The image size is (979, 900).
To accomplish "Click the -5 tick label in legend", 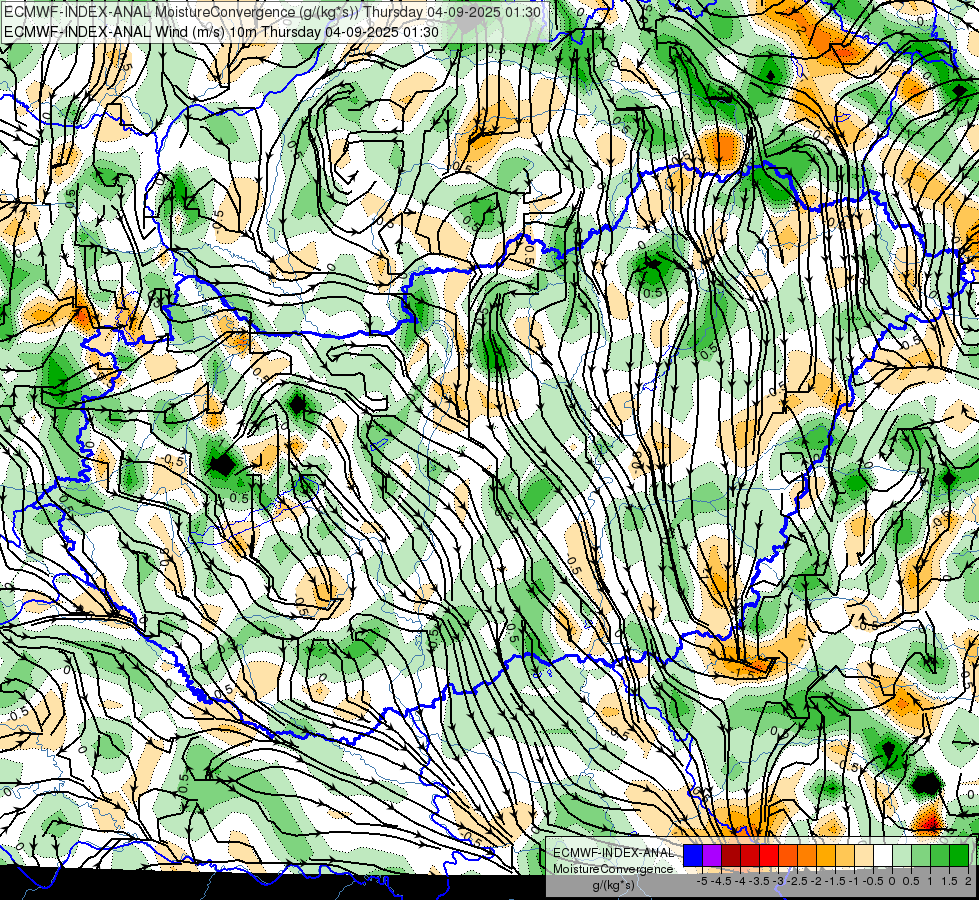I will click(702, 881).
